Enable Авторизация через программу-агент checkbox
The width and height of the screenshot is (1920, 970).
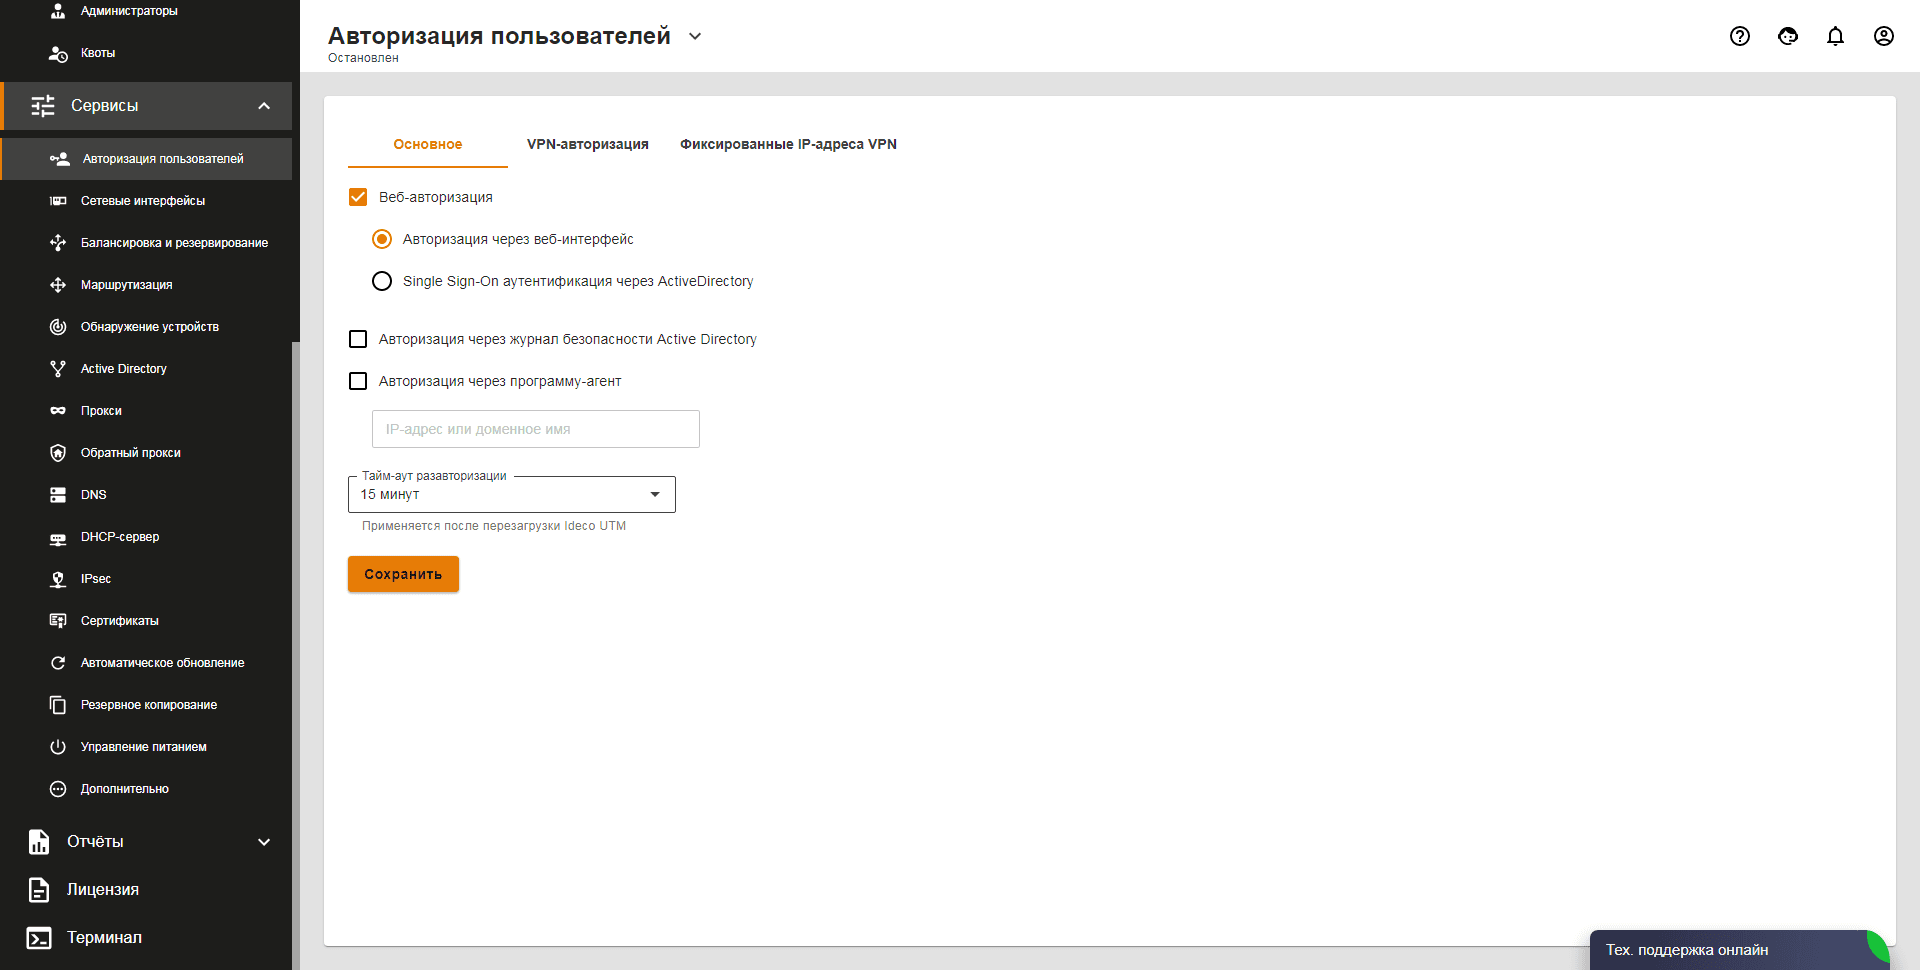point(358,381)
